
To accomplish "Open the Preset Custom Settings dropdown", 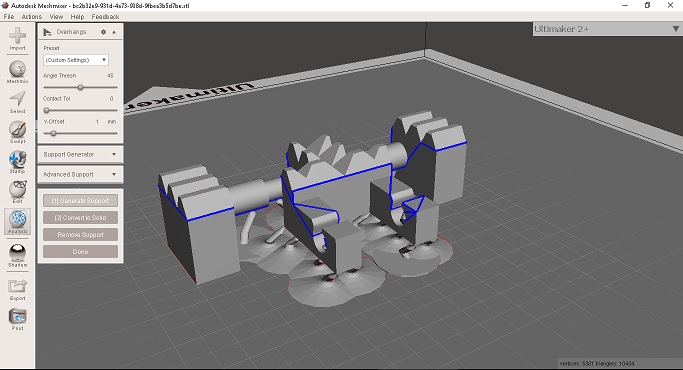I will pyautogui.click(x=76, y=60).
